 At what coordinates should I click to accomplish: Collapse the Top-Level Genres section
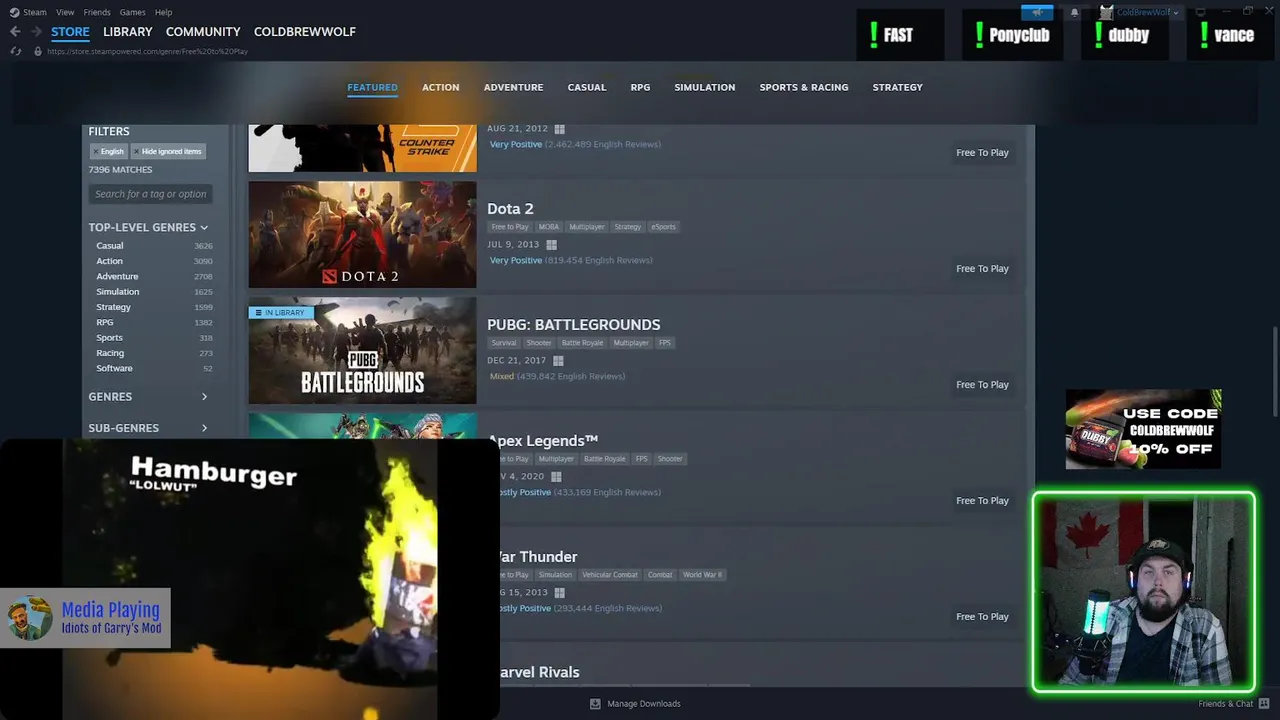tap(148, 227)
